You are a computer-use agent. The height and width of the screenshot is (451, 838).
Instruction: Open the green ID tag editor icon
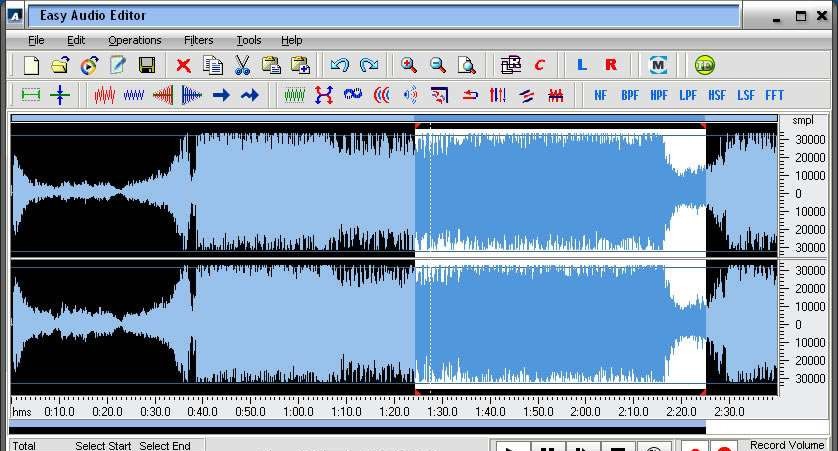click(x=705, y=66)
